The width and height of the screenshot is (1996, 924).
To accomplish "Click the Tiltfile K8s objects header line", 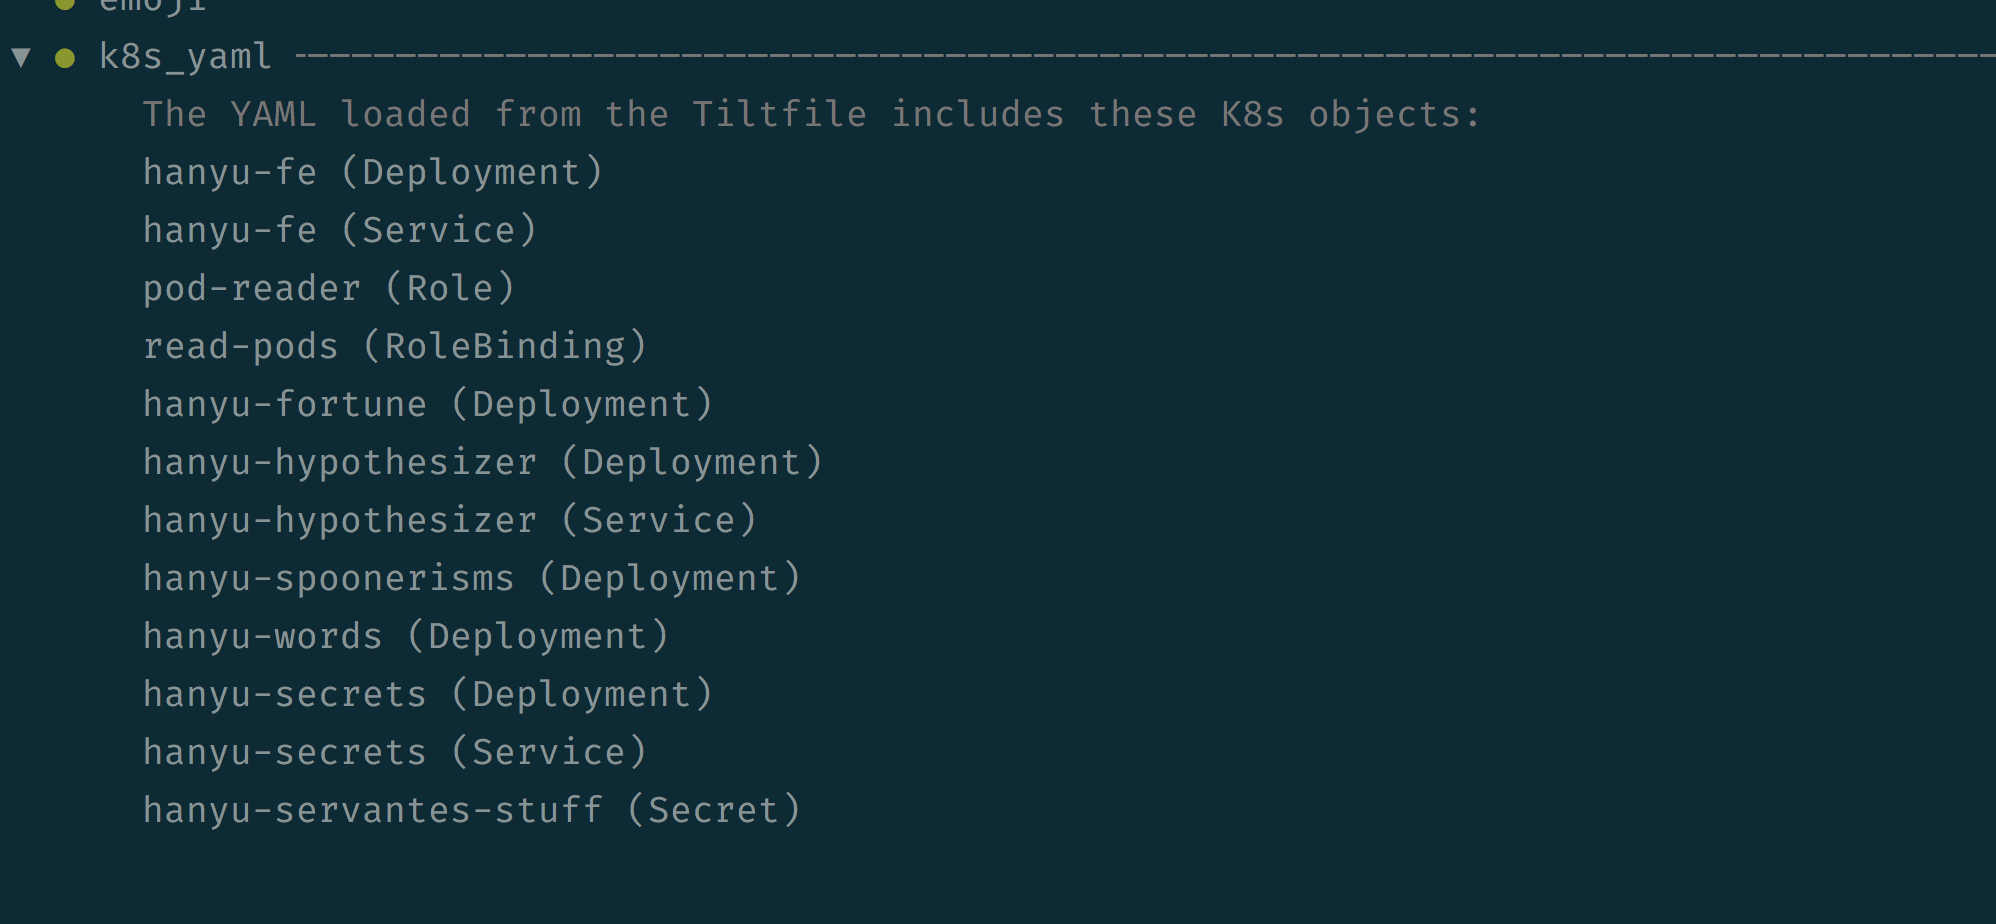I will click(811, 114).
